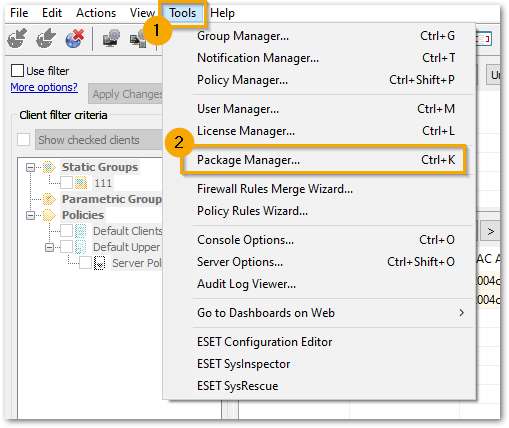Viewport: 509px width, 428px height.
Task: Toggle the Show checked clients checkbox
Action: [x=23, y=140]
